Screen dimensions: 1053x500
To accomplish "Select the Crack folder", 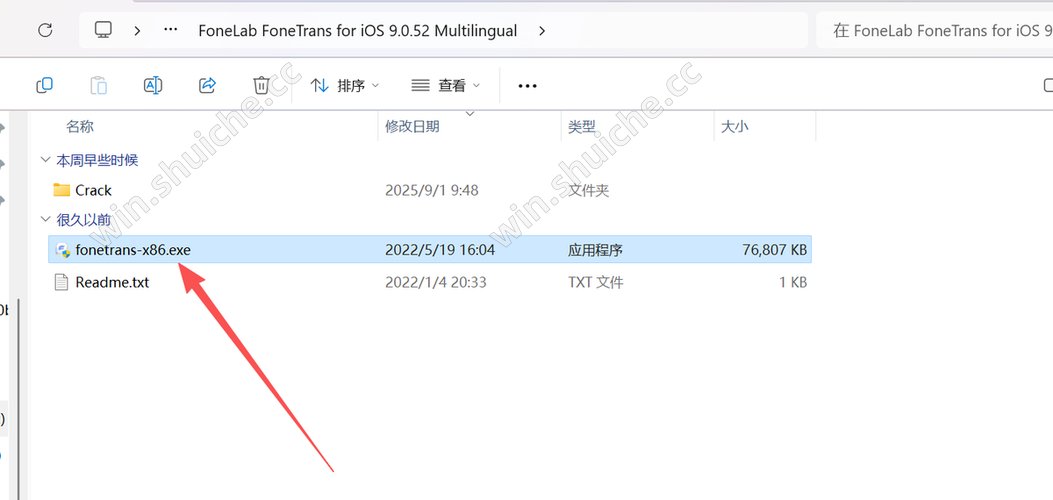I will [x=430, y=191].
